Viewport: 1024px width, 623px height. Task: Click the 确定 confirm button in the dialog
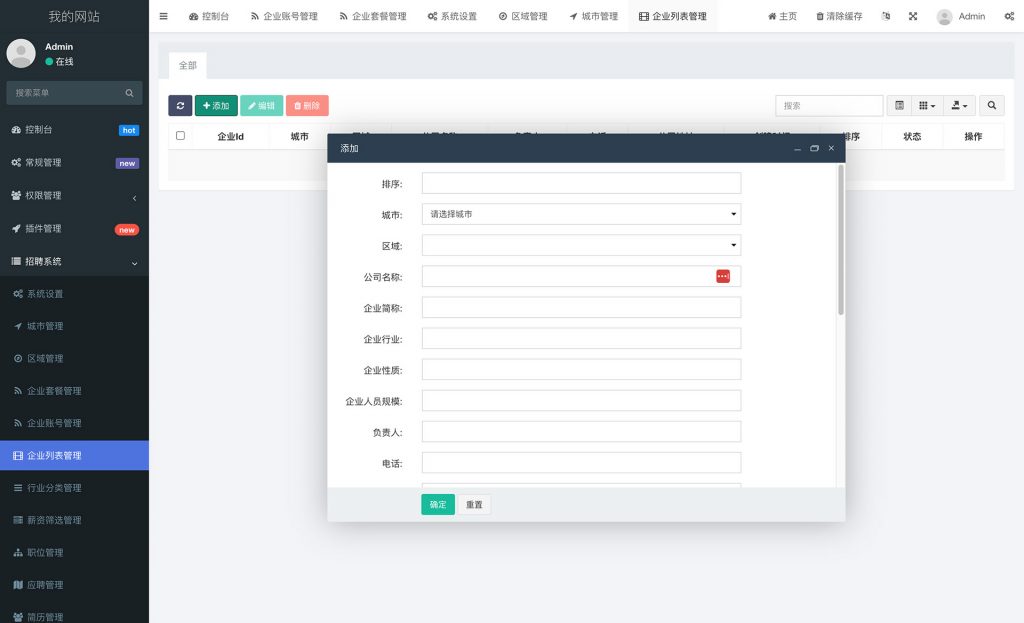coord(437,504)
